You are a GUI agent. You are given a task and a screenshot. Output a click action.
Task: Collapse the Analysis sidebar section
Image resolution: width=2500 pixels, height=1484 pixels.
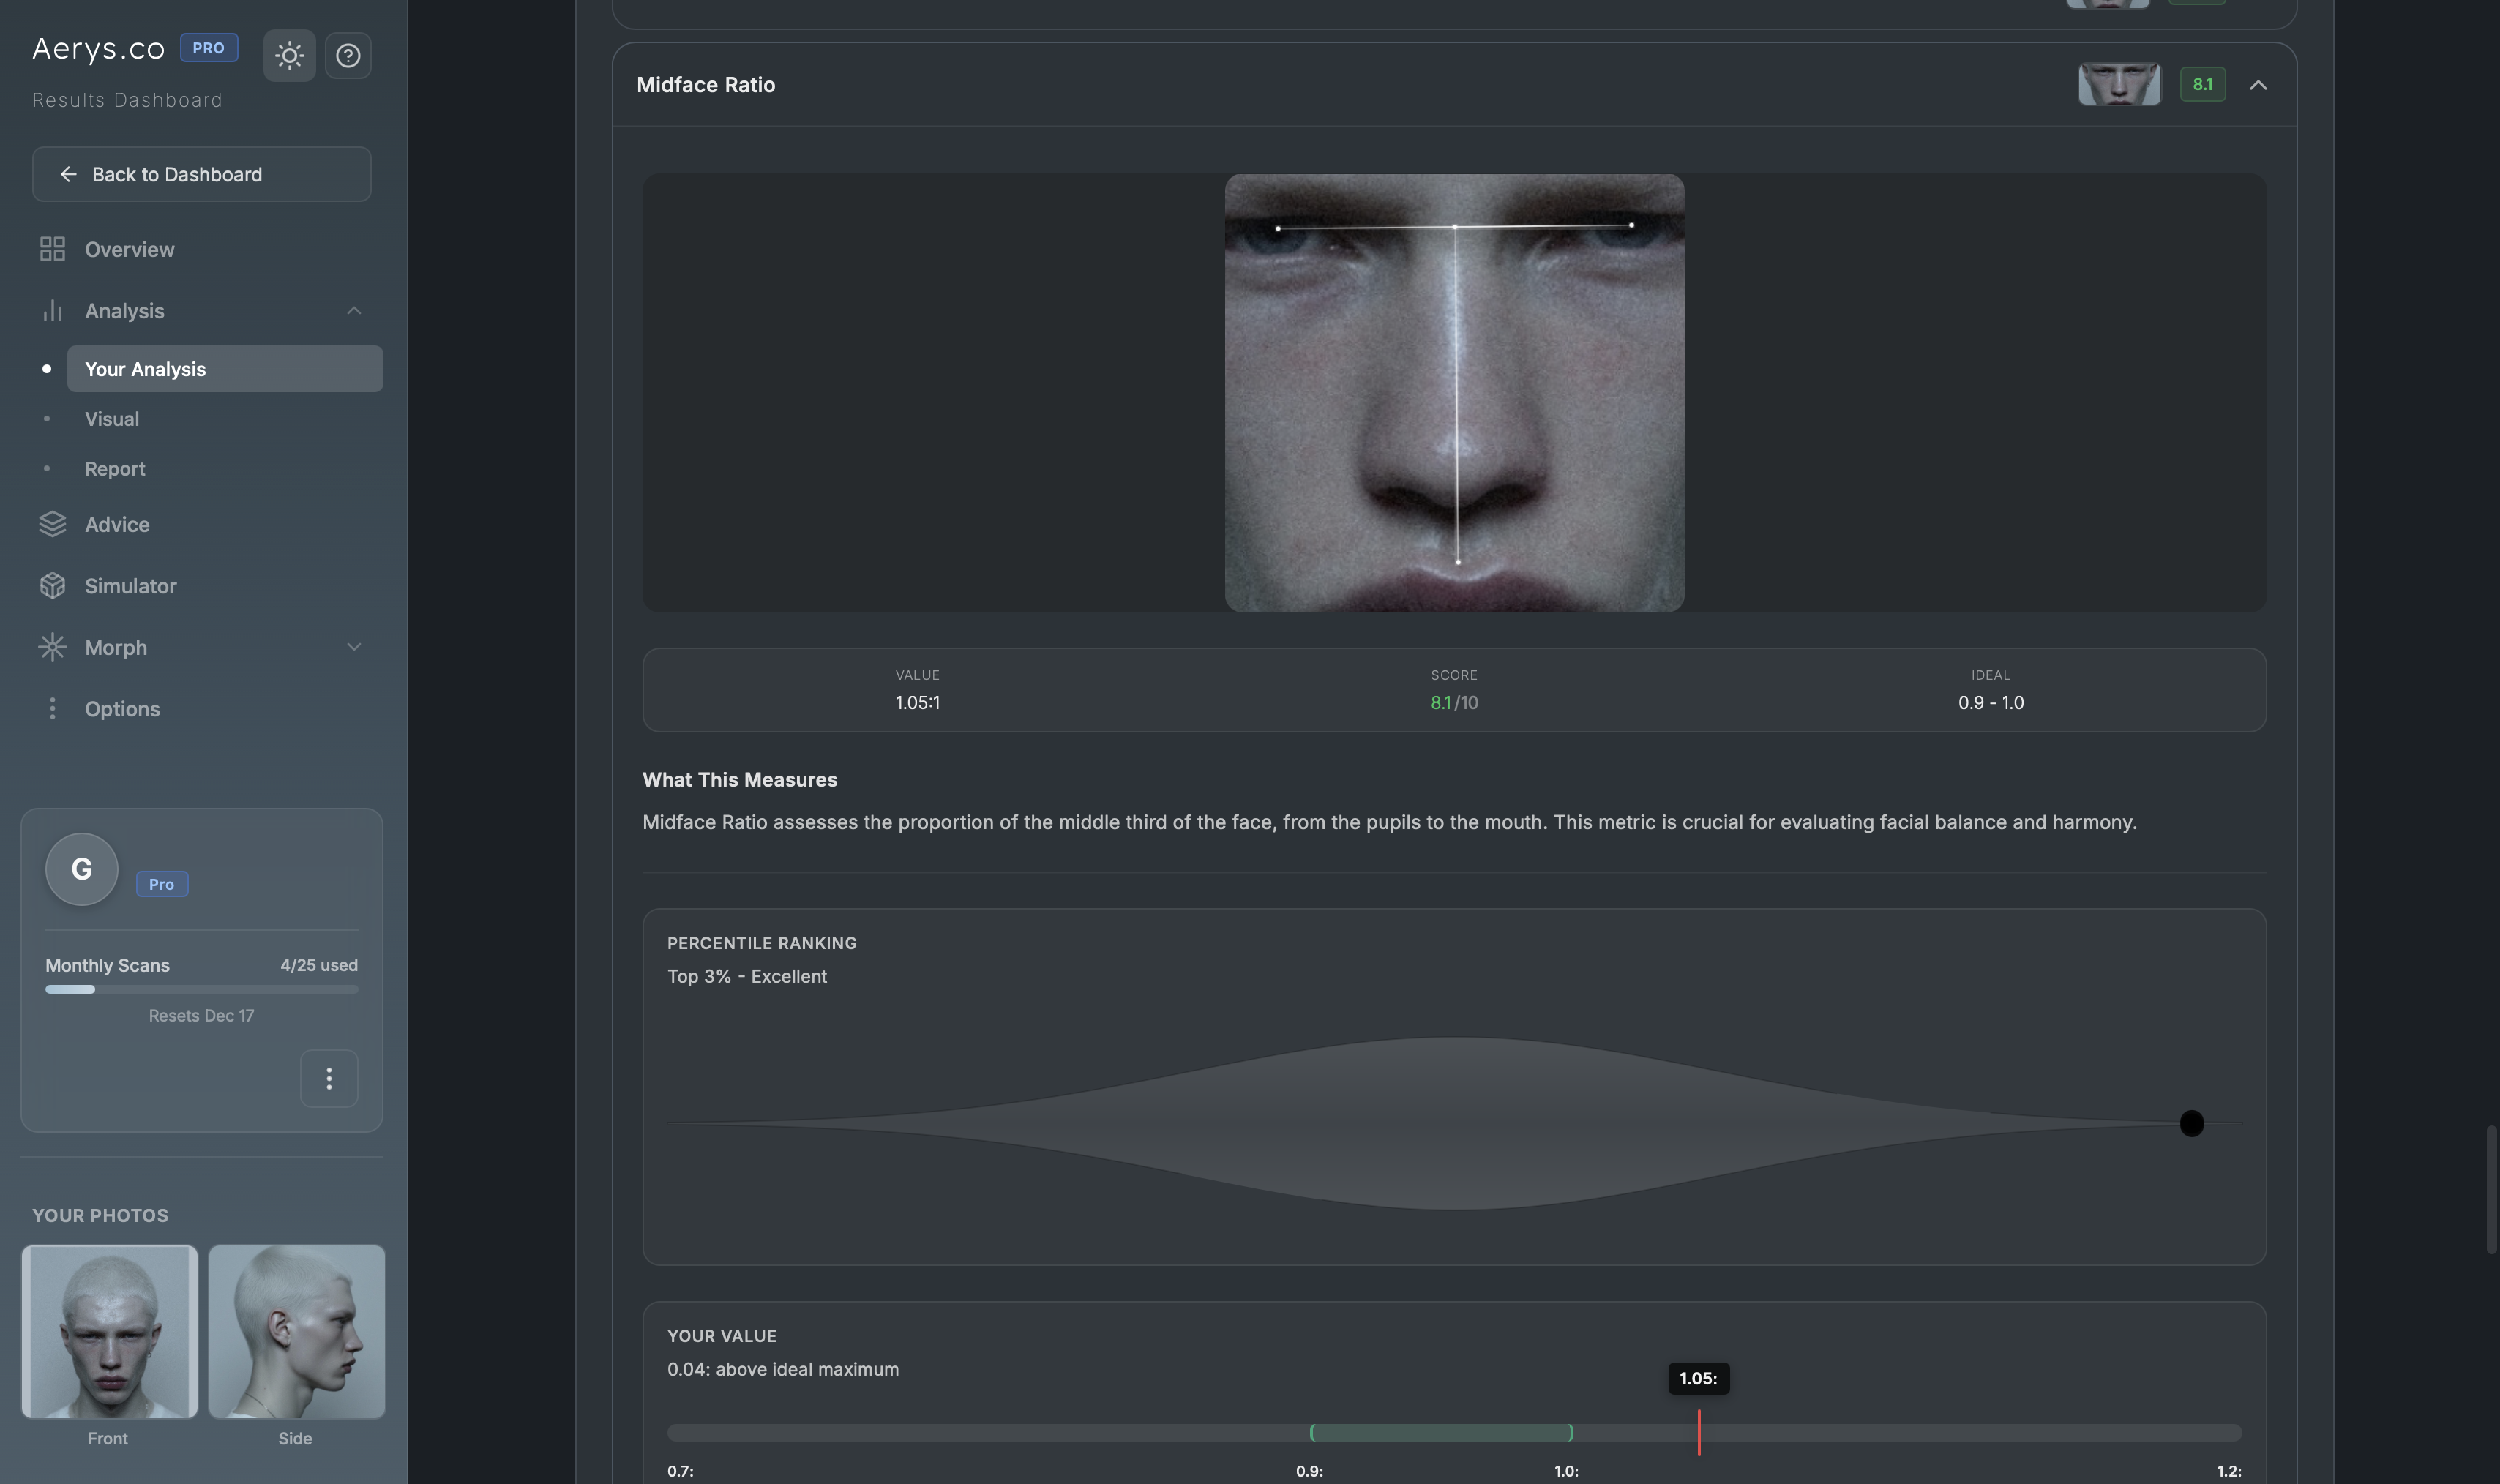coord(354,311)
